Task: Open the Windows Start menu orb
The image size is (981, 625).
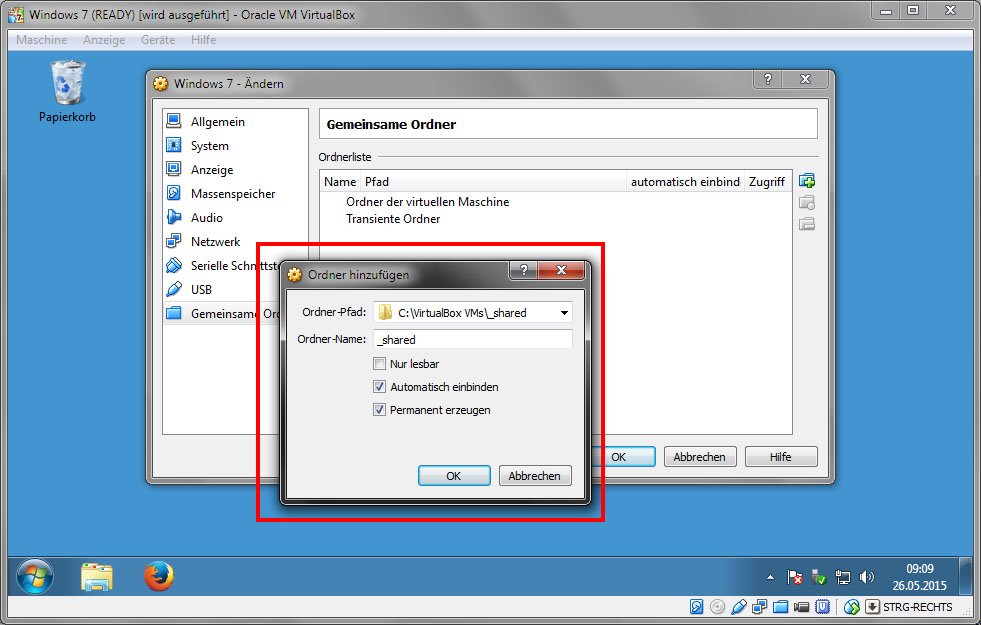Action: tap(34, 576)
